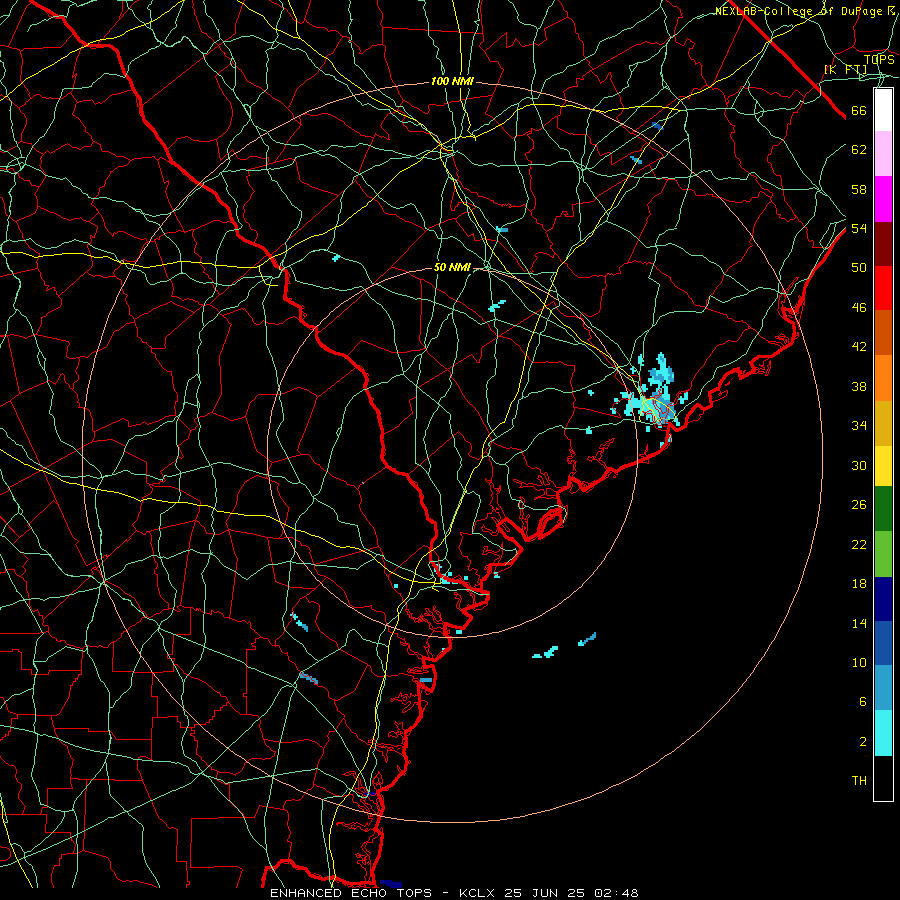Image resolution: width=900 pixels, height=900 pixels.
Task: Click the KCLX station identifier in the footer
Action: pos(478,893)
